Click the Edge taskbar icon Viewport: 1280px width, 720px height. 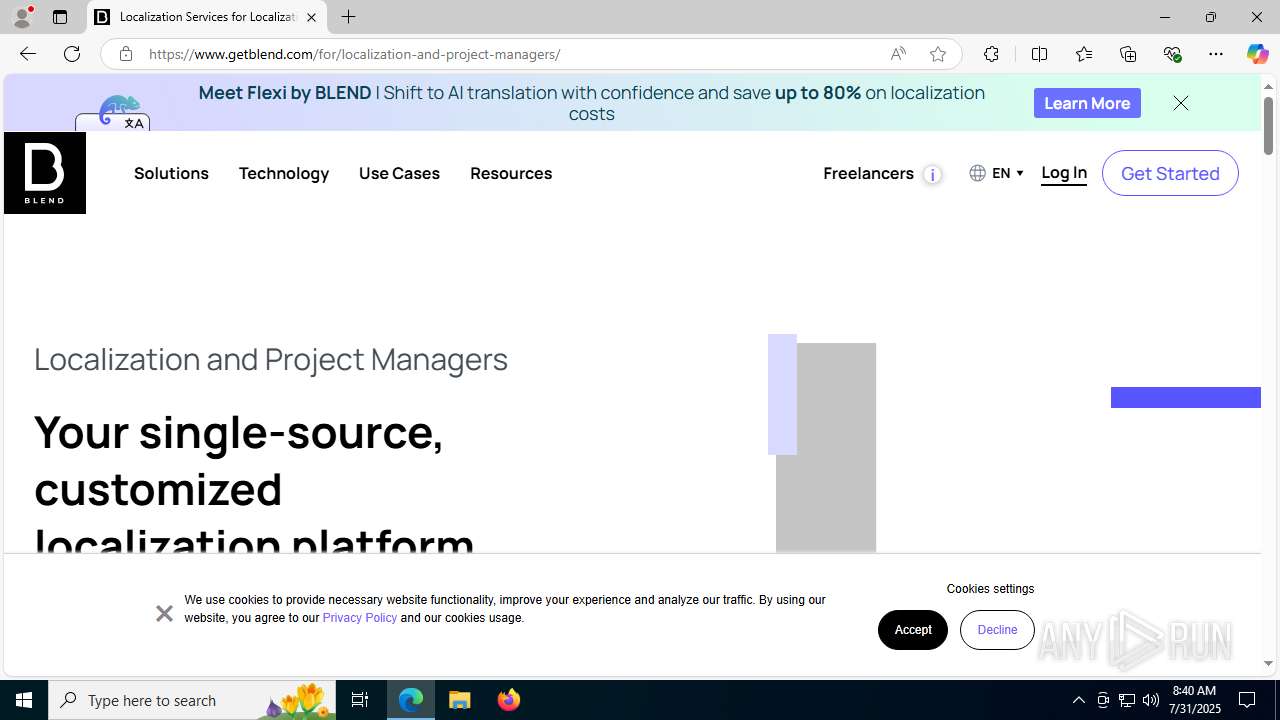click(x=411, y=700)
